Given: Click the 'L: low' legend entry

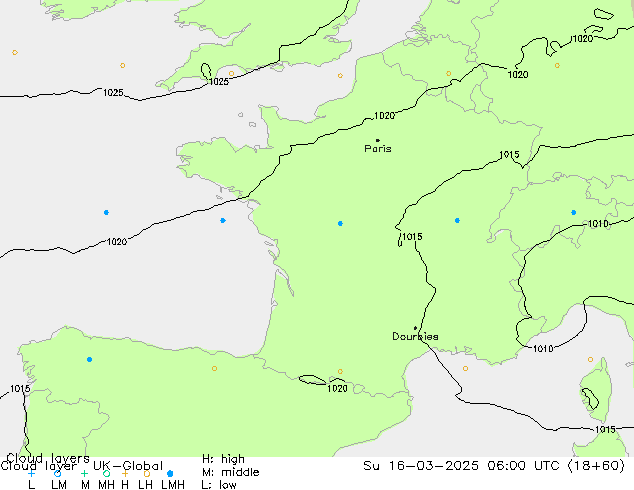Looking at the screenshot, I should tap(219, 485).
